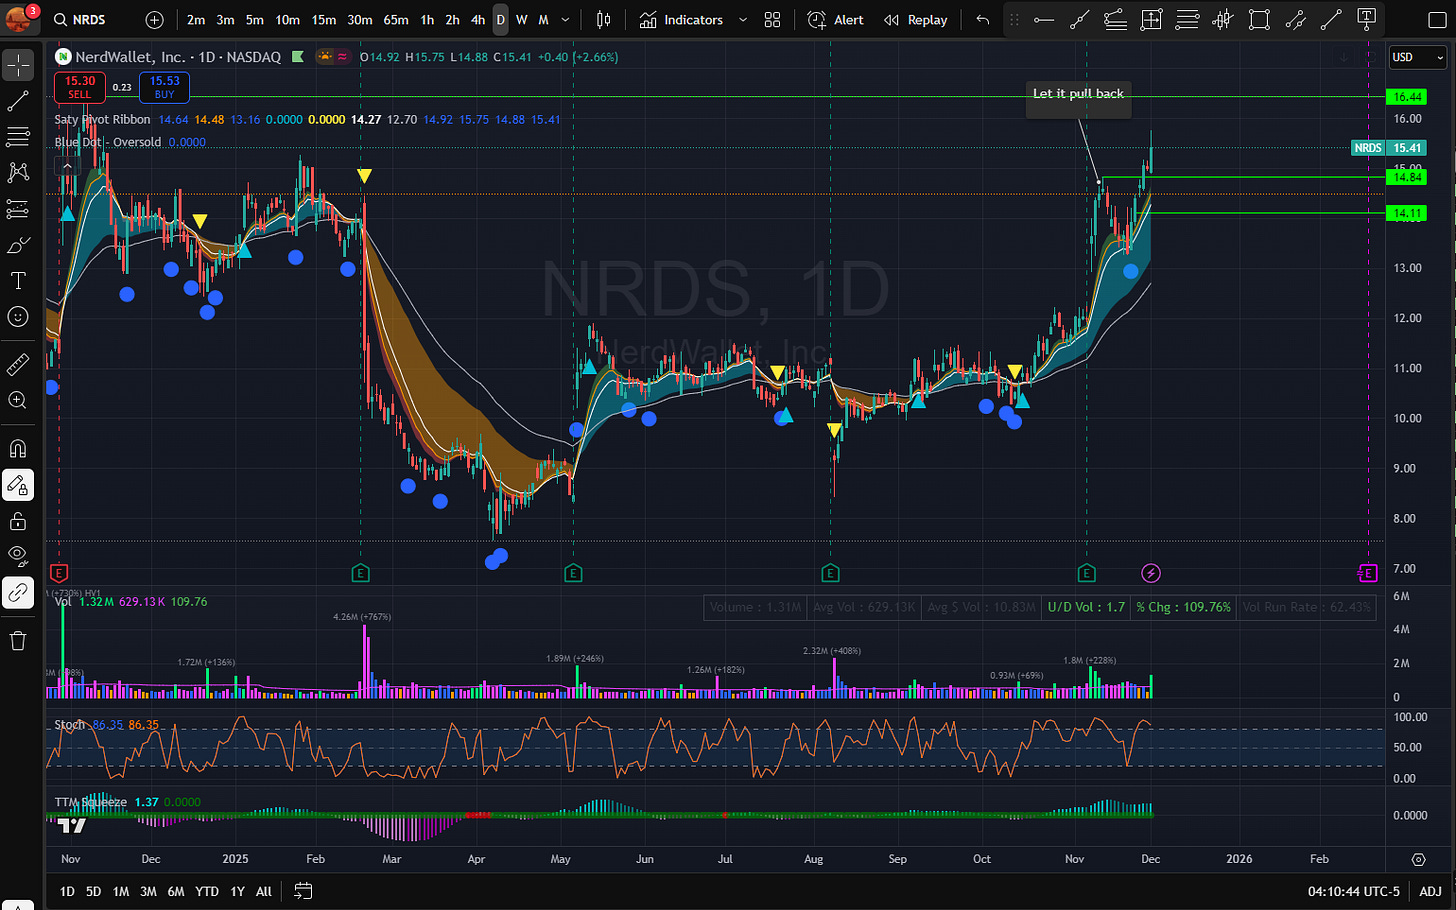1456x910 pixels.
Task: Select the text box tool in favorites bar
Action: pyautogui.click(x=1367, y=18)
